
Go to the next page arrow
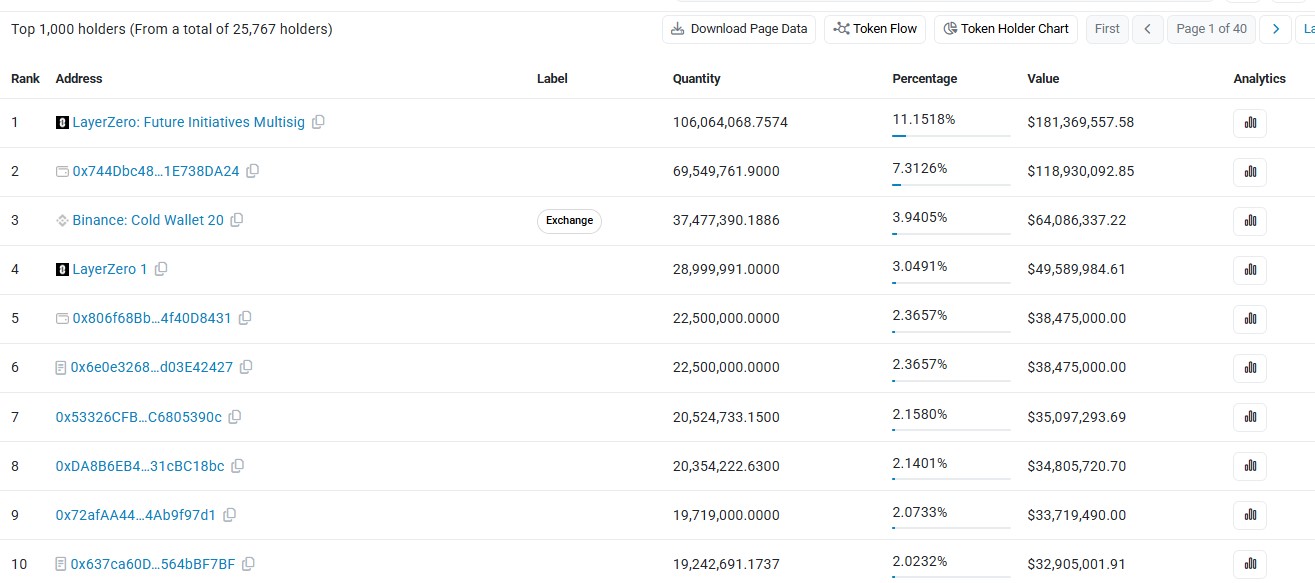[1275, 29]
